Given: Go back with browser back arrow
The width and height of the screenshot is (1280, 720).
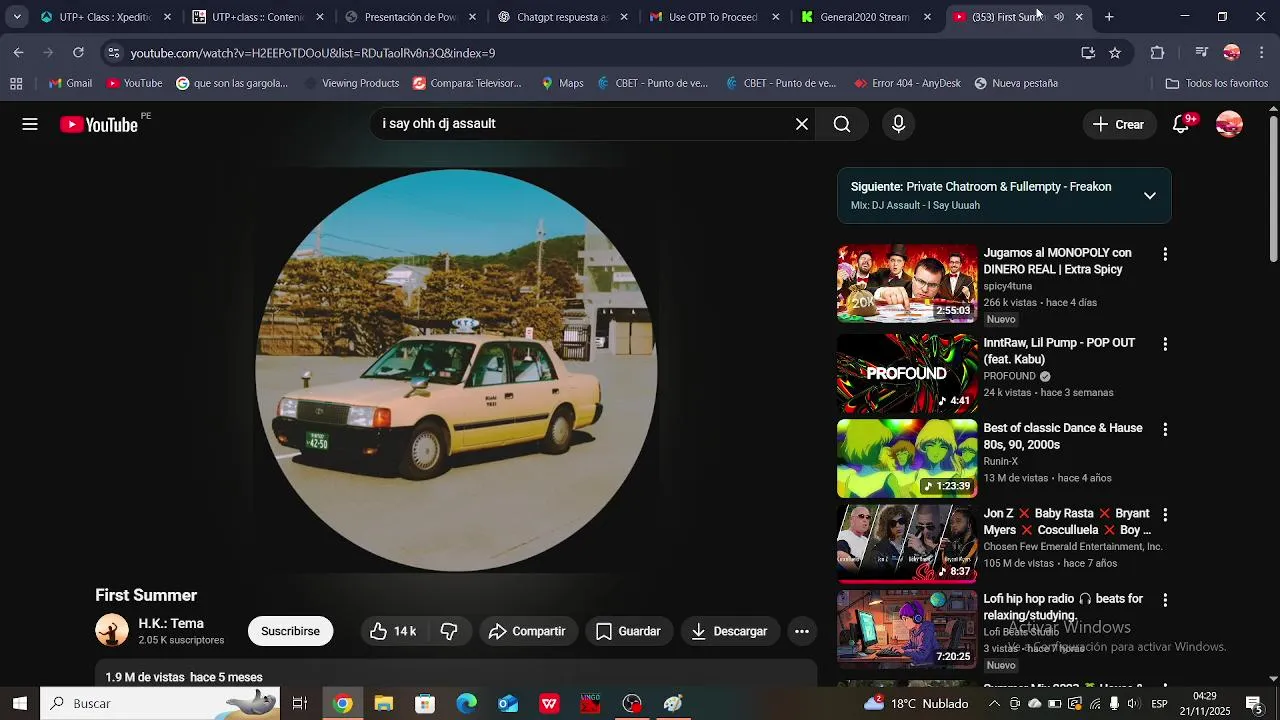Looking at the screenshot, I should [x=19, y=53].
